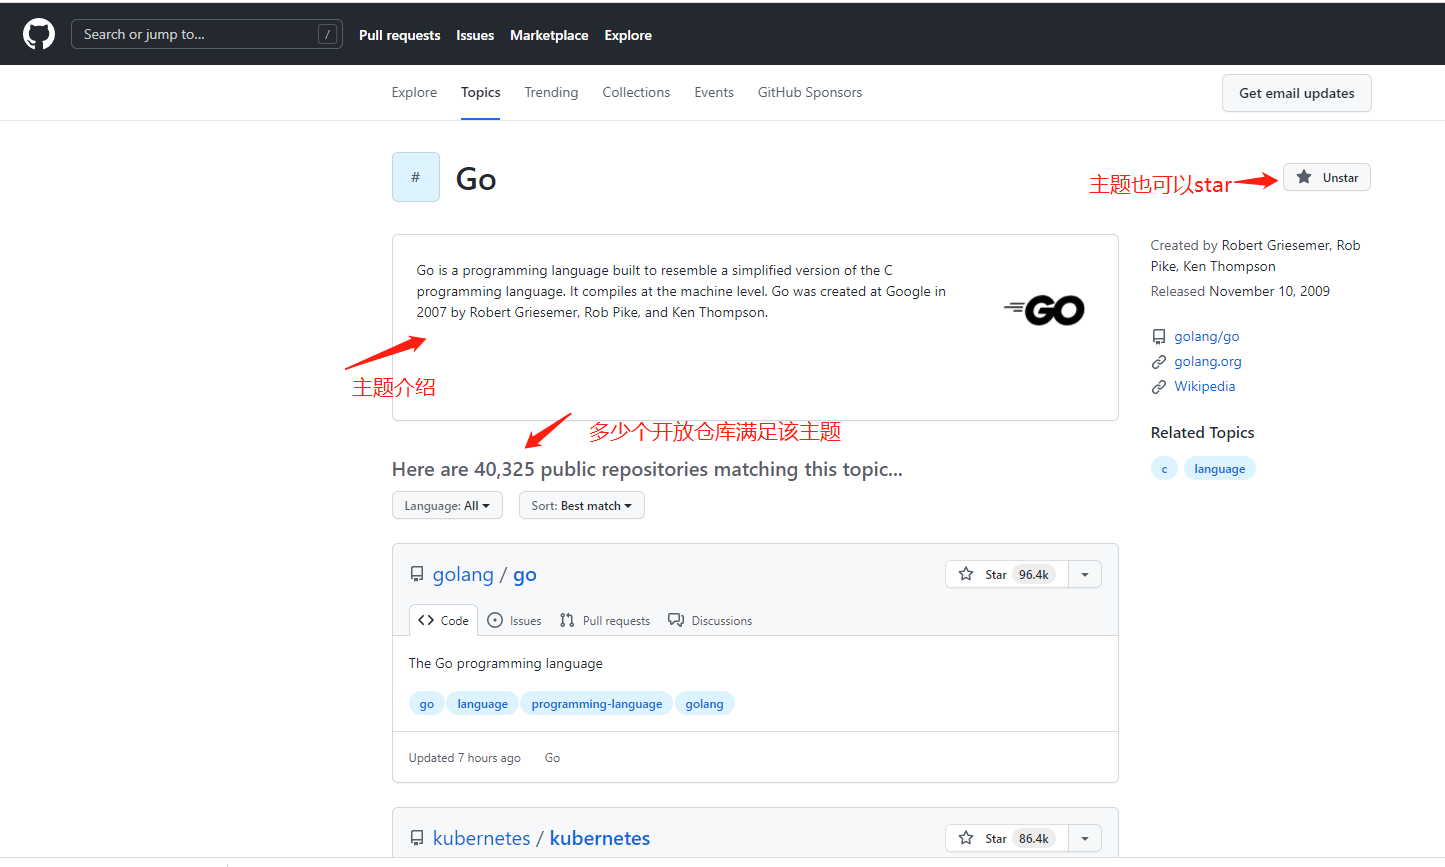This screenshot has width=1445, height=867.
Task: Click the 'go' topic tag
Action: pos(427,703)
